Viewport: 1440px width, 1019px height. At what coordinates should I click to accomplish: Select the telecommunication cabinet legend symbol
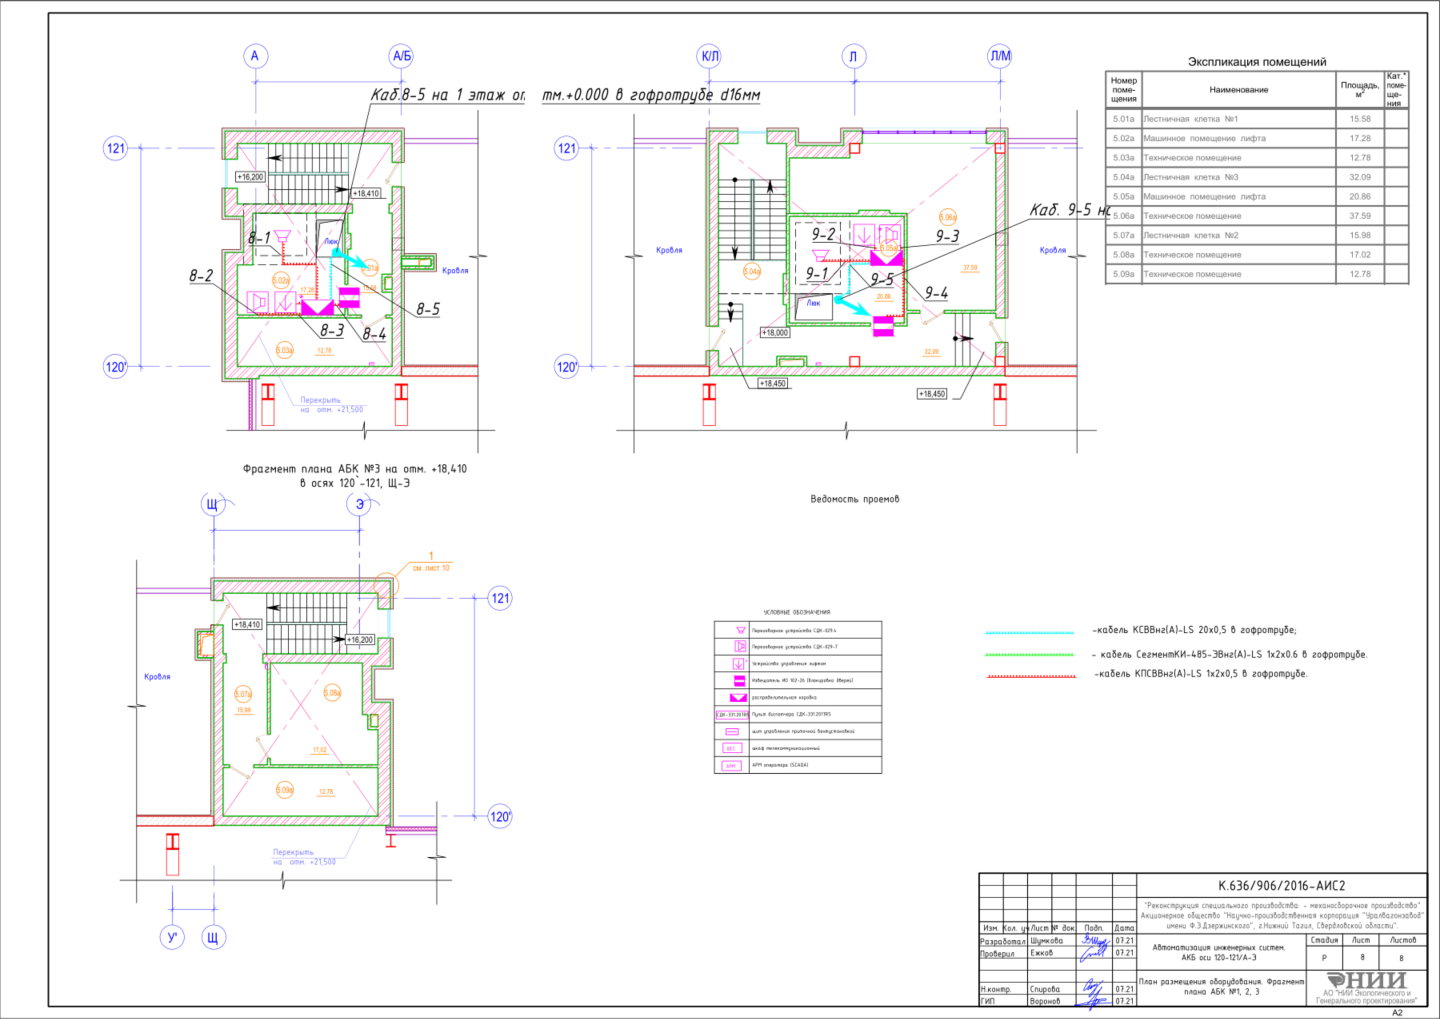pos(731,748)
